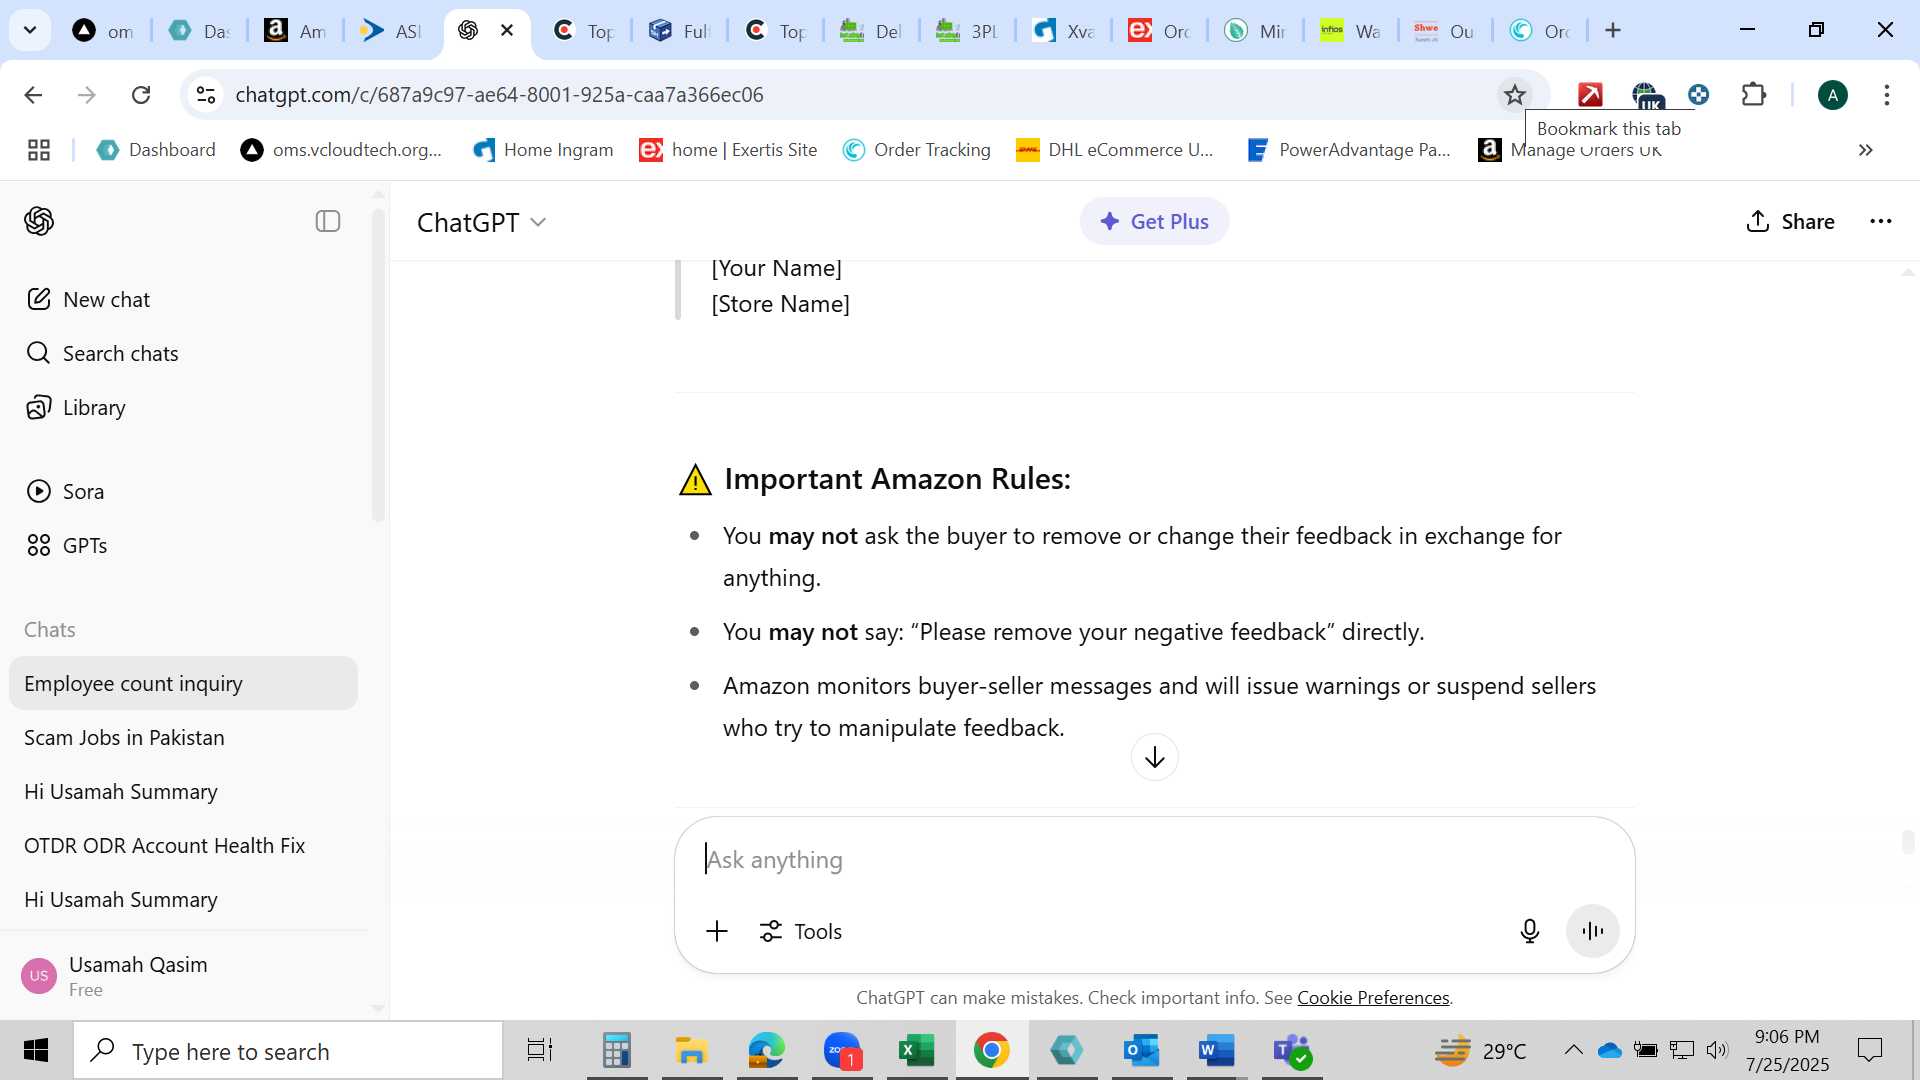Screen dimensions: 1920x1080
Task: Open the Dashboard bookmark
Action: pyautogui.click(x=156, y=150)
